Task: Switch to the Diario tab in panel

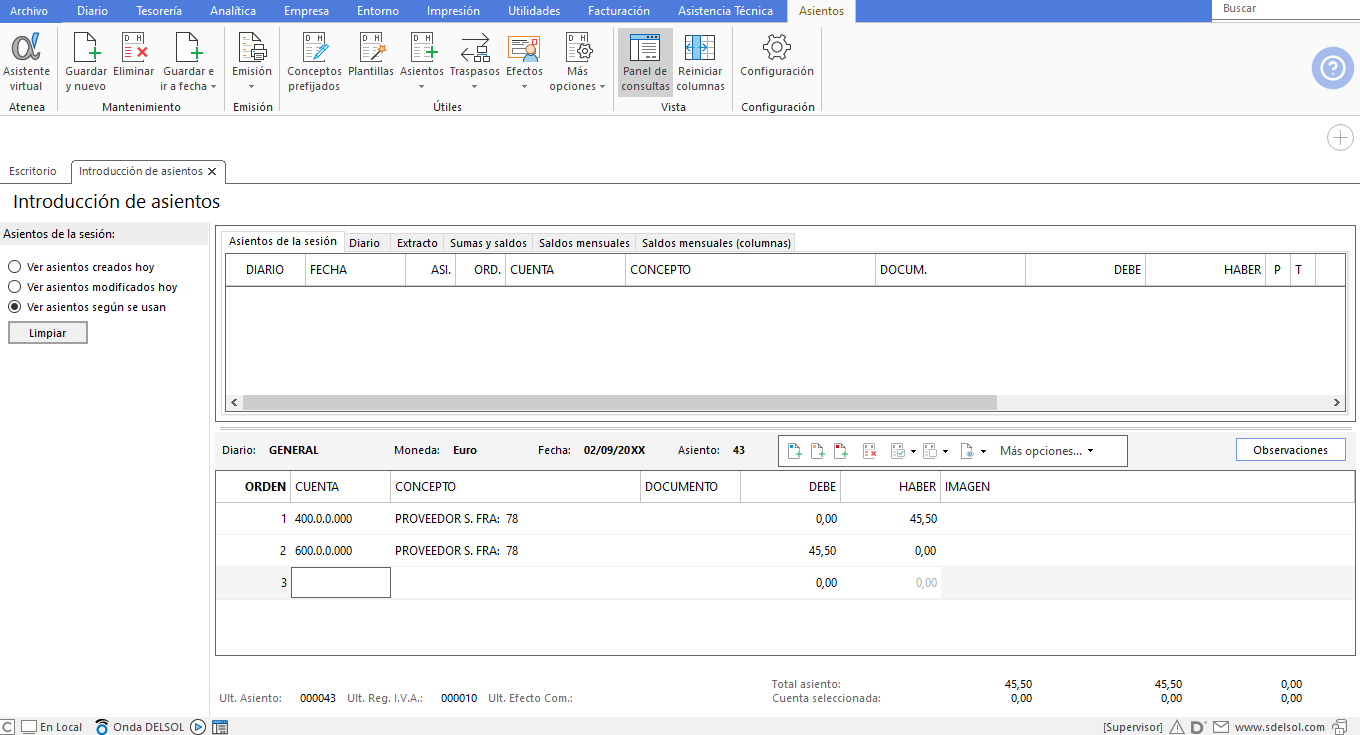Action: click(365, 243)
